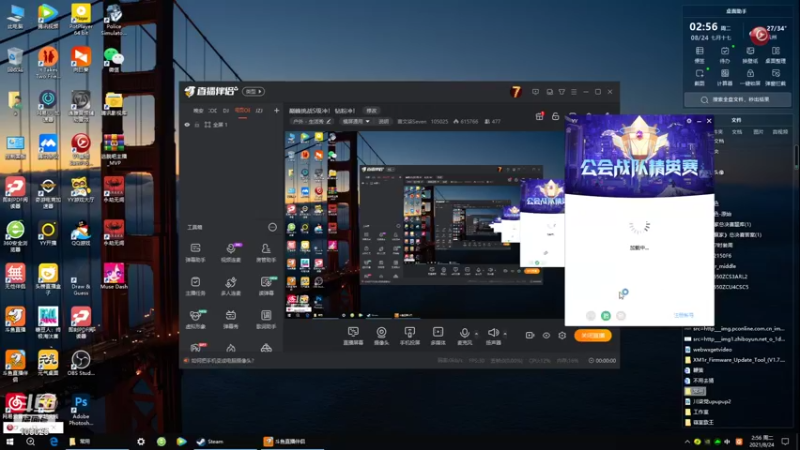
Task: Toggle preview eye icon beside 关闭直播
Action: [x=546, y=335]
